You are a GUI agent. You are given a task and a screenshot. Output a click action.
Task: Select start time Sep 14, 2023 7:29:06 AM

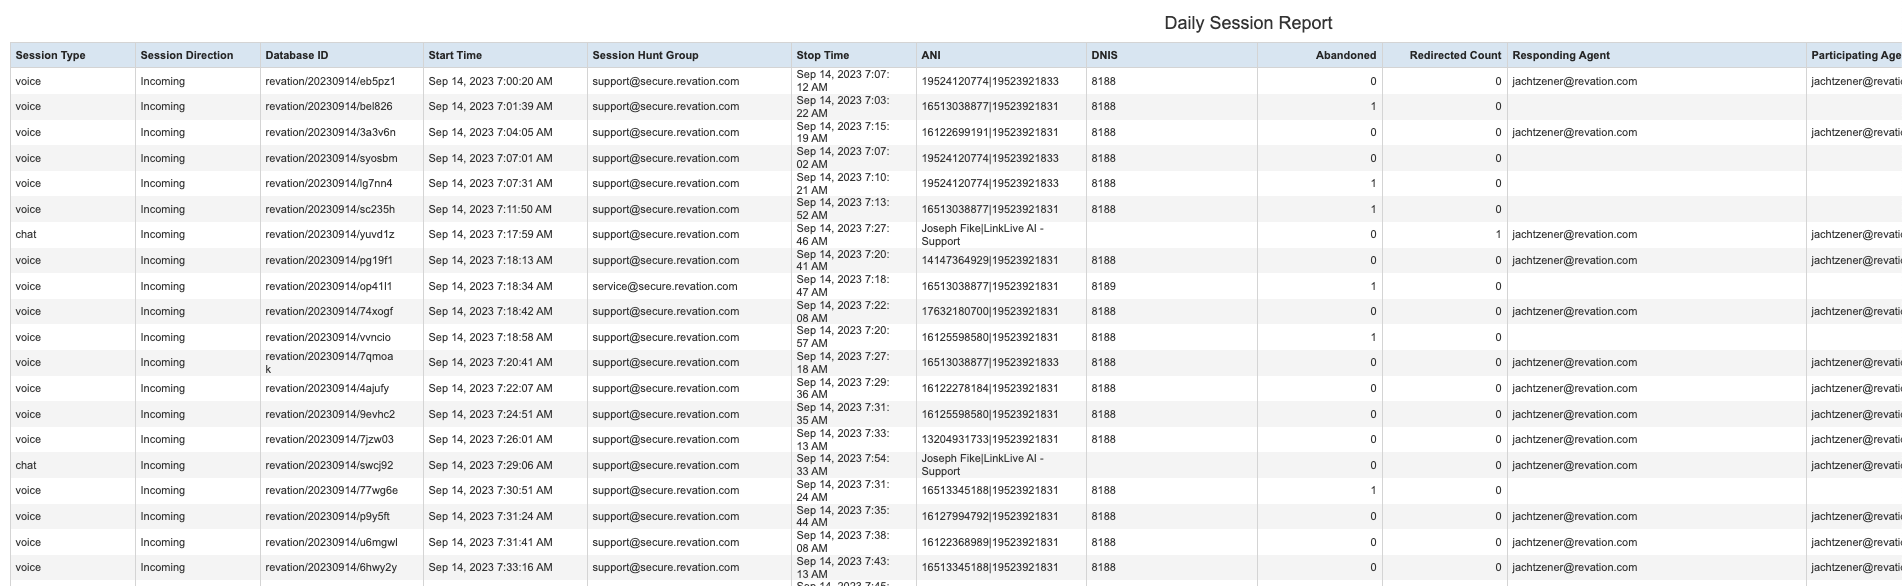coord(490,466)
